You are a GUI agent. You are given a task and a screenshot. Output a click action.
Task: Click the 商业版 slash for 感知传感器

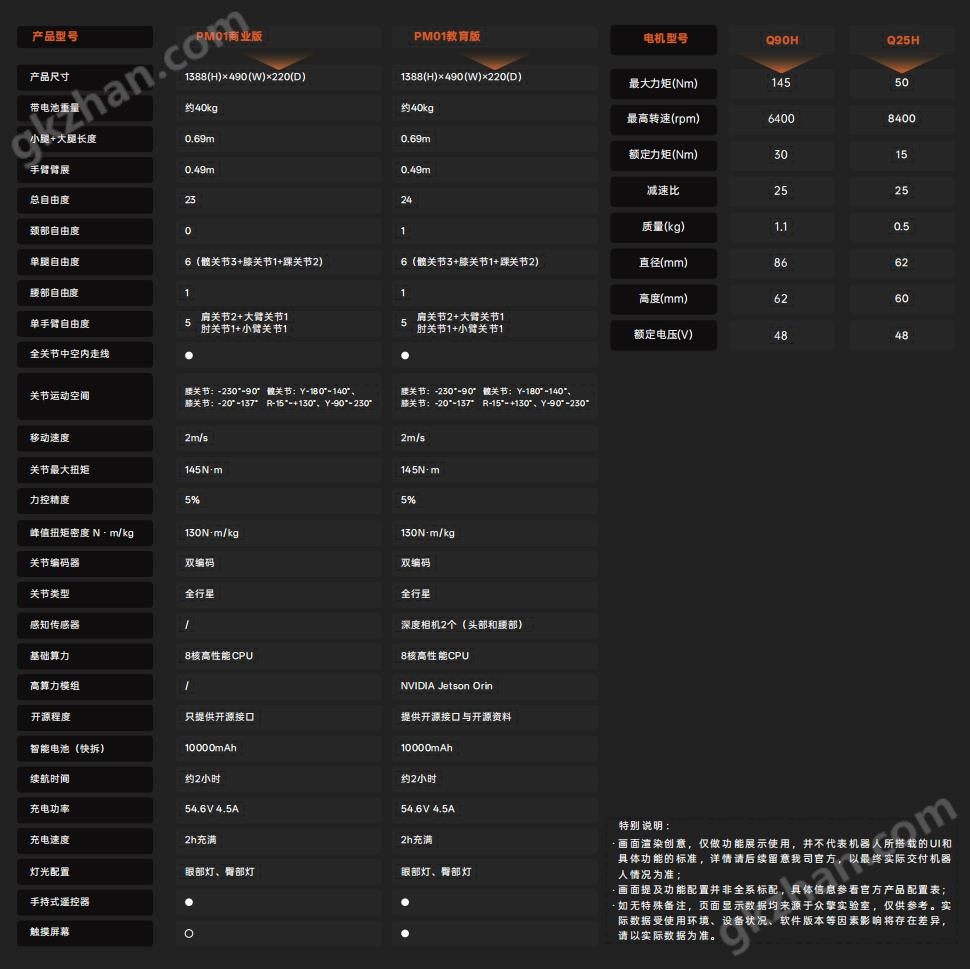[187, 625]
